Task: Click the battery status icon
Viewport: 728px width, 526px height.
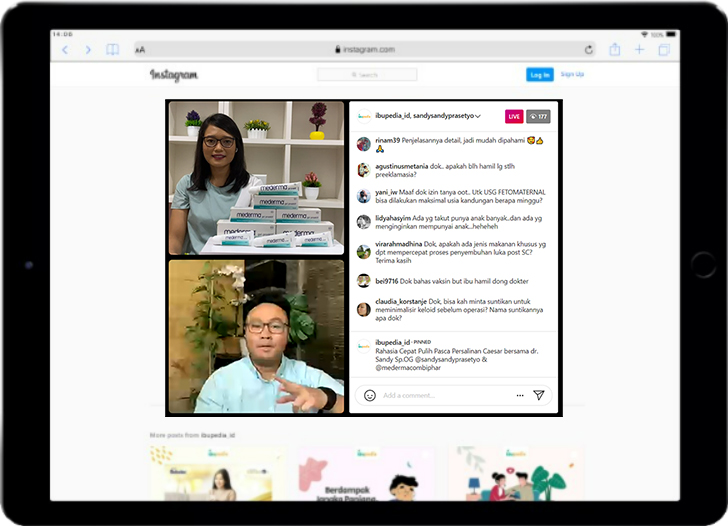Action: pos(671,34)
